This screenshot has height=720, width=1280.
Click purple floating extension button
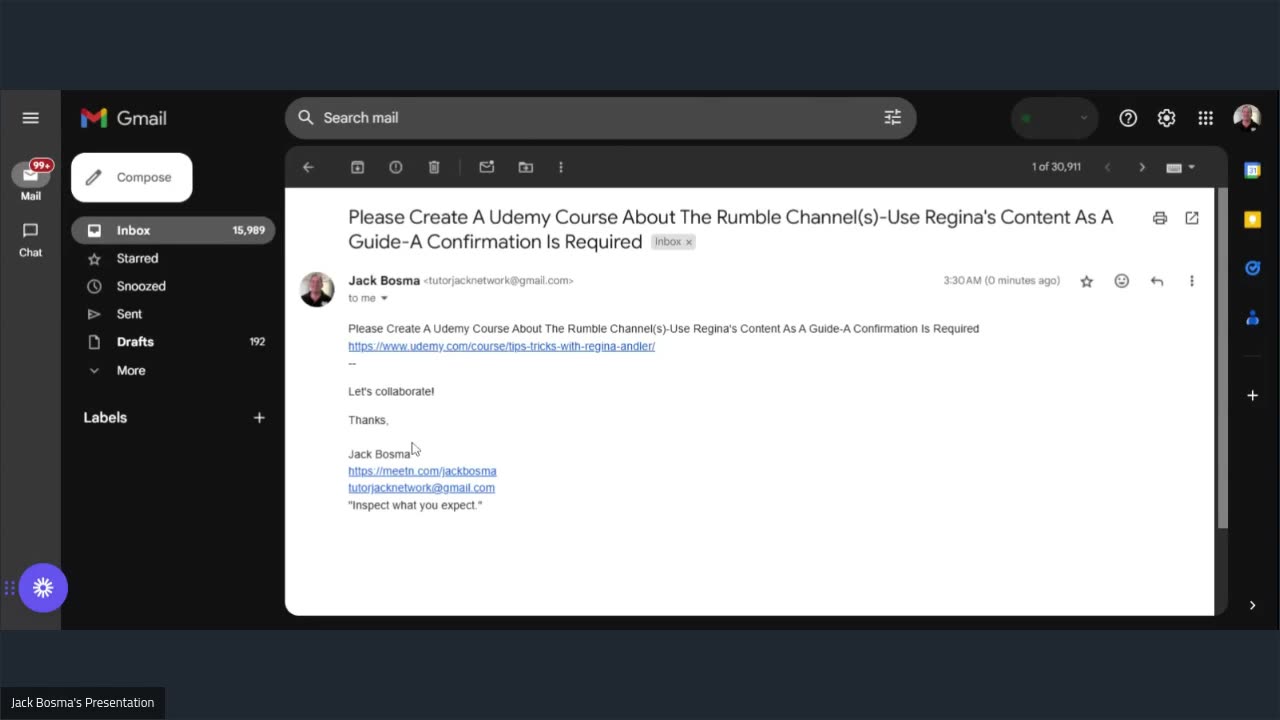[43, 588]
